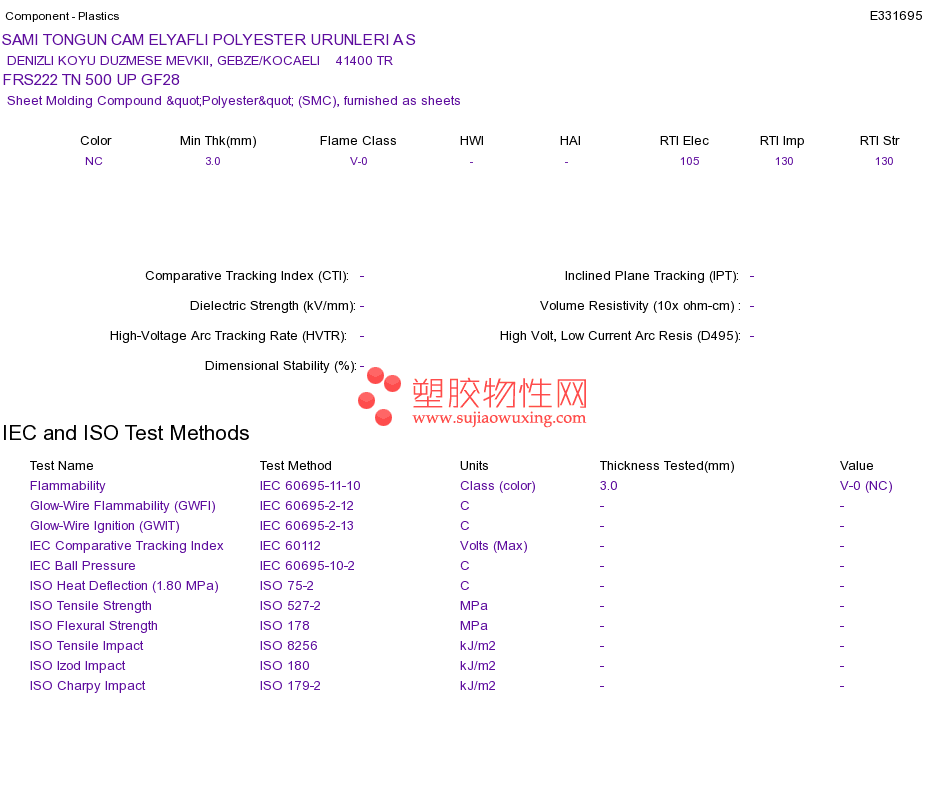Click test method ISO 178
Screen dimensions: 950x800
(285, 626)
